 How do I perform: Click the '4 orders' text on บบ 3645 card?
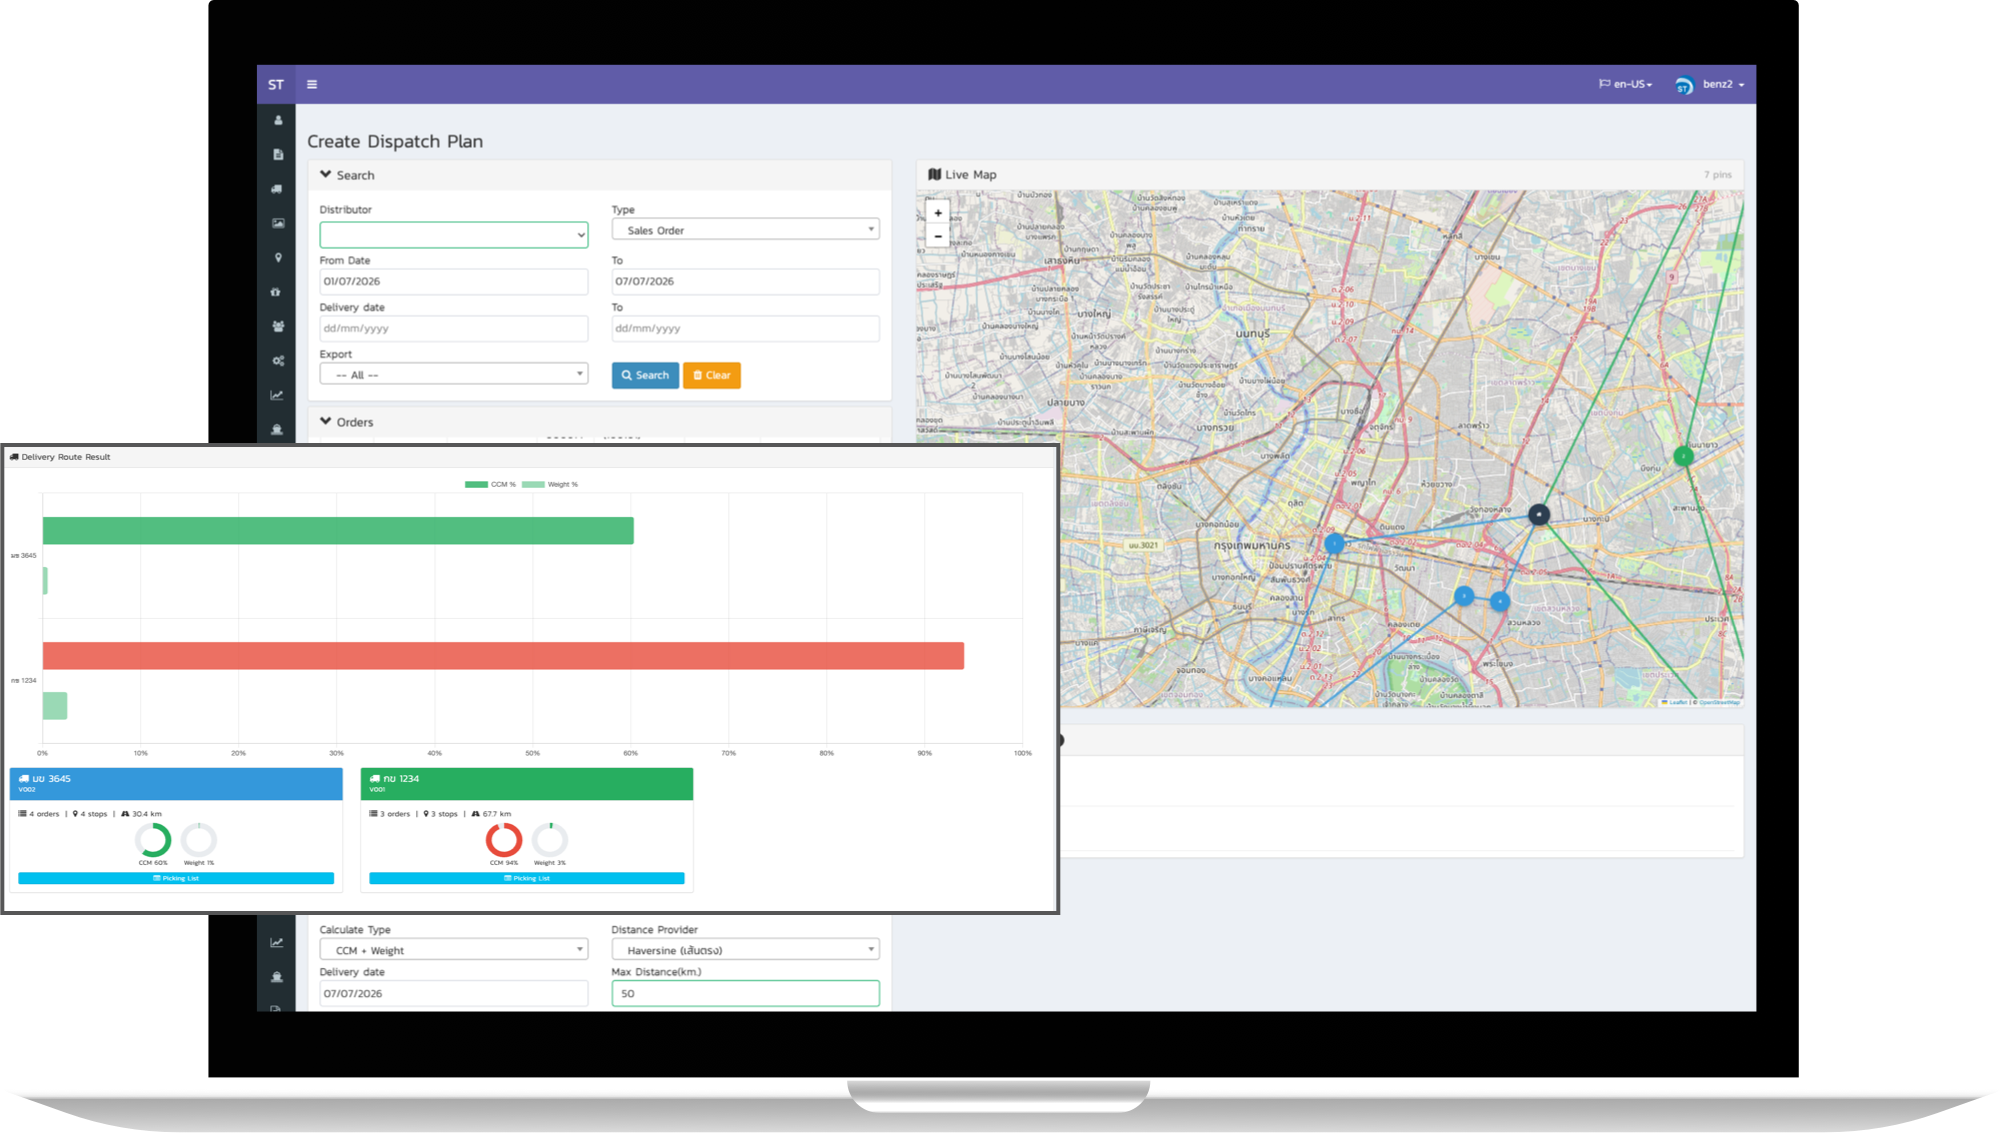point(44,814)
